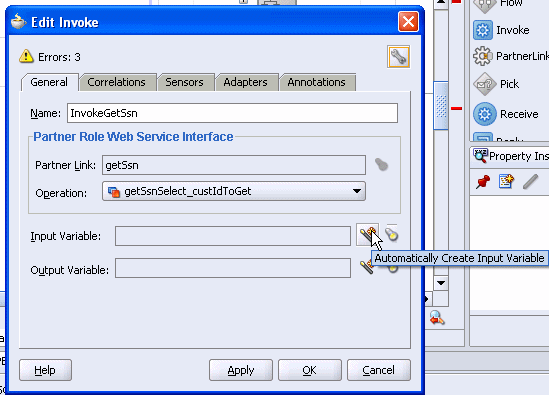549x395 pixels.
Task: Switch to the Annotations tab
Action: point(317,82)
